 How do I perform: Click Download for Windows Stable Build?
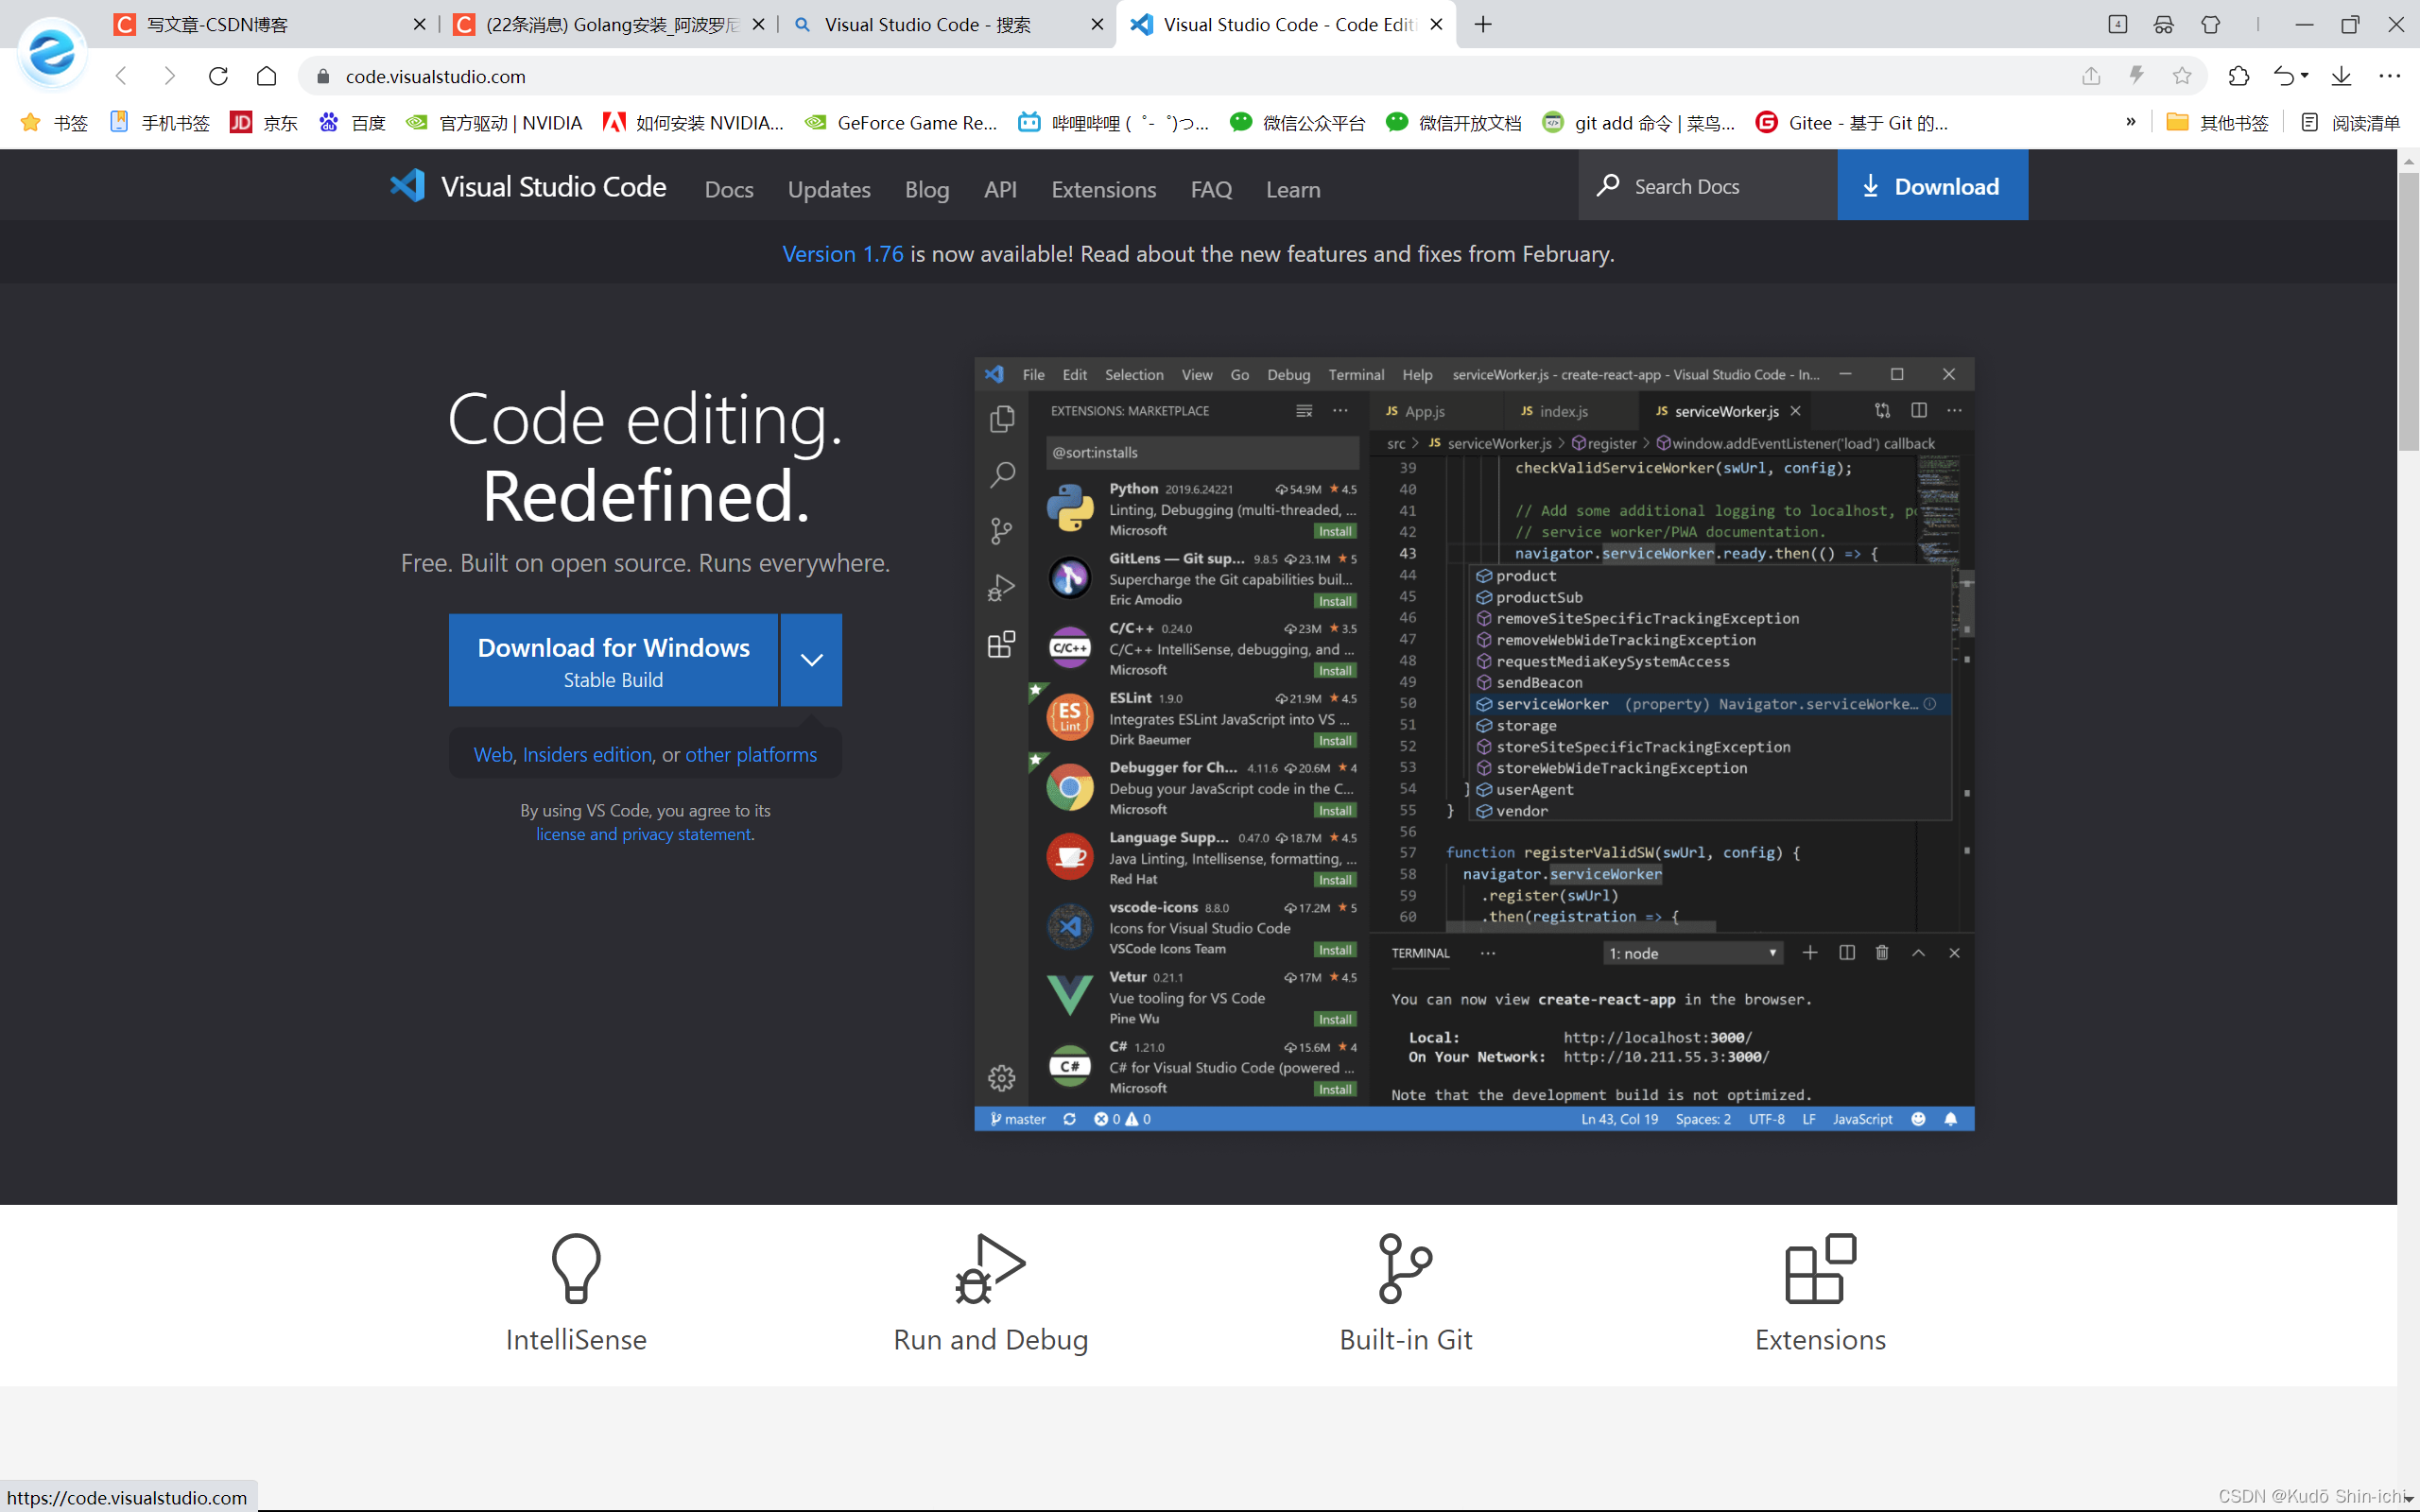[x=613, y=660]
